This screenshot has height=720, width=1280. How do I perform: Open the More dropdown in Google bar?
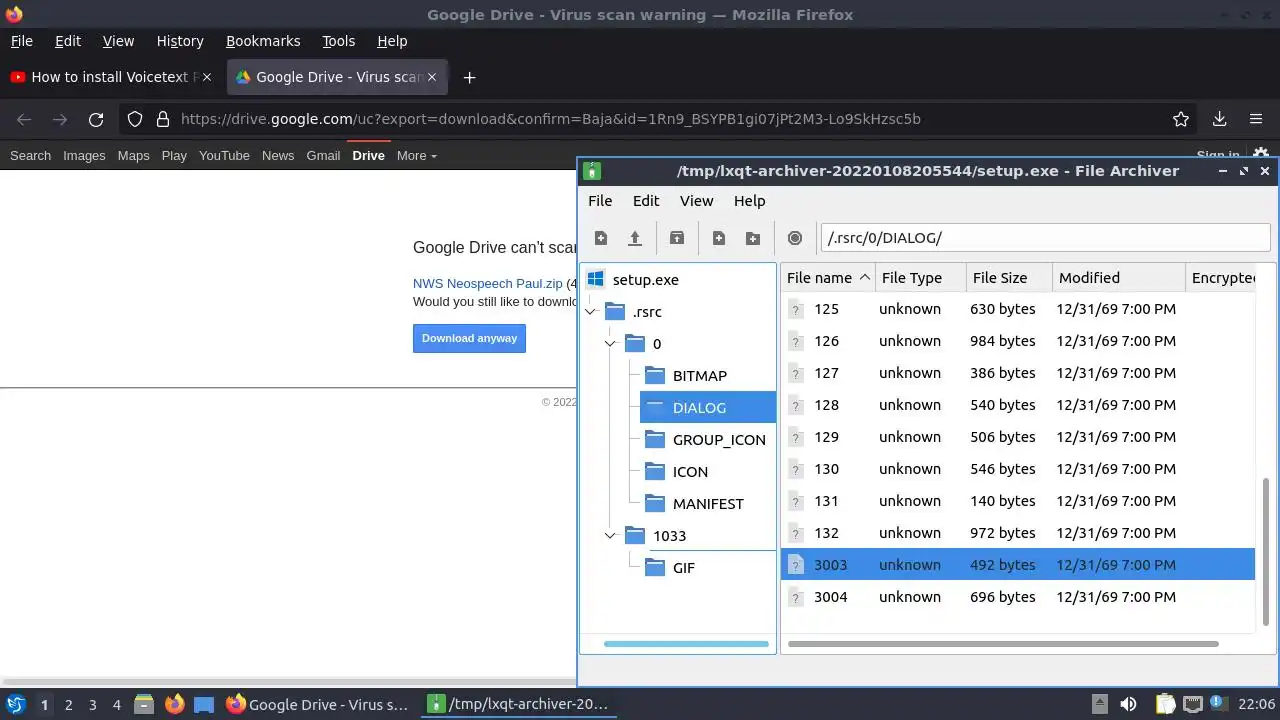[x=417, y=155]
